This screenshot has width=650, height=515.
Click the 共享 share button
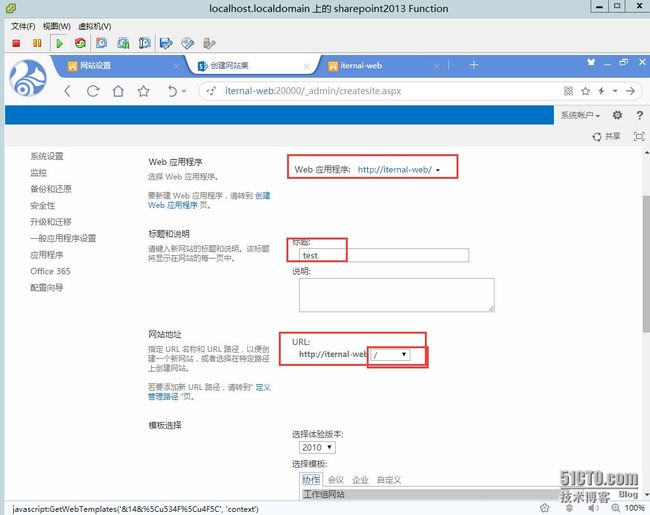click(x=606, y=136)
